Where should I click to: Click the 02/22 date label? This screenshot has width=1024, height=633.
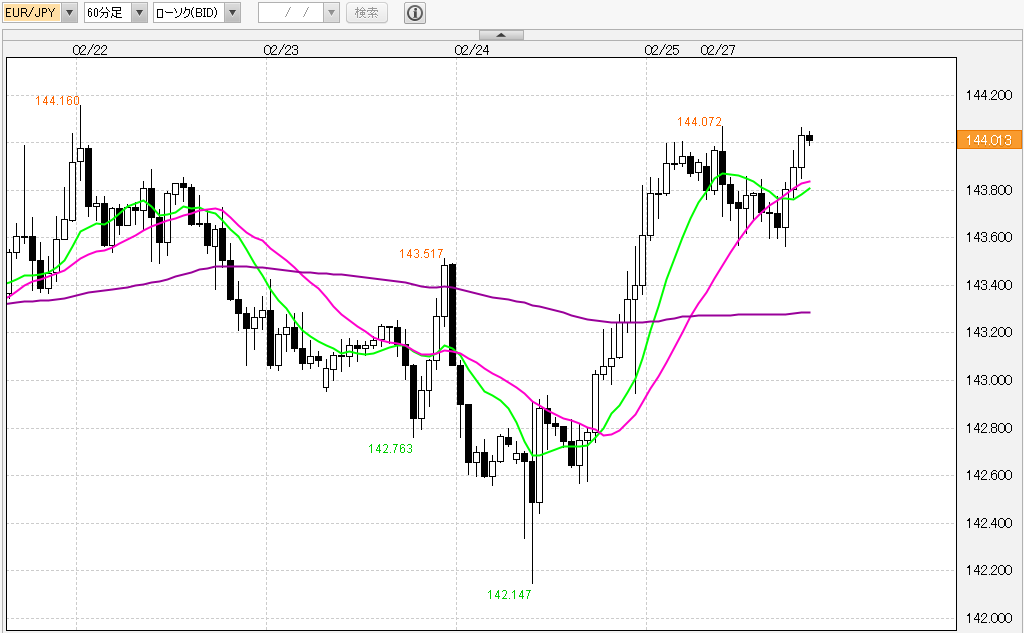[x=90, y=50]
